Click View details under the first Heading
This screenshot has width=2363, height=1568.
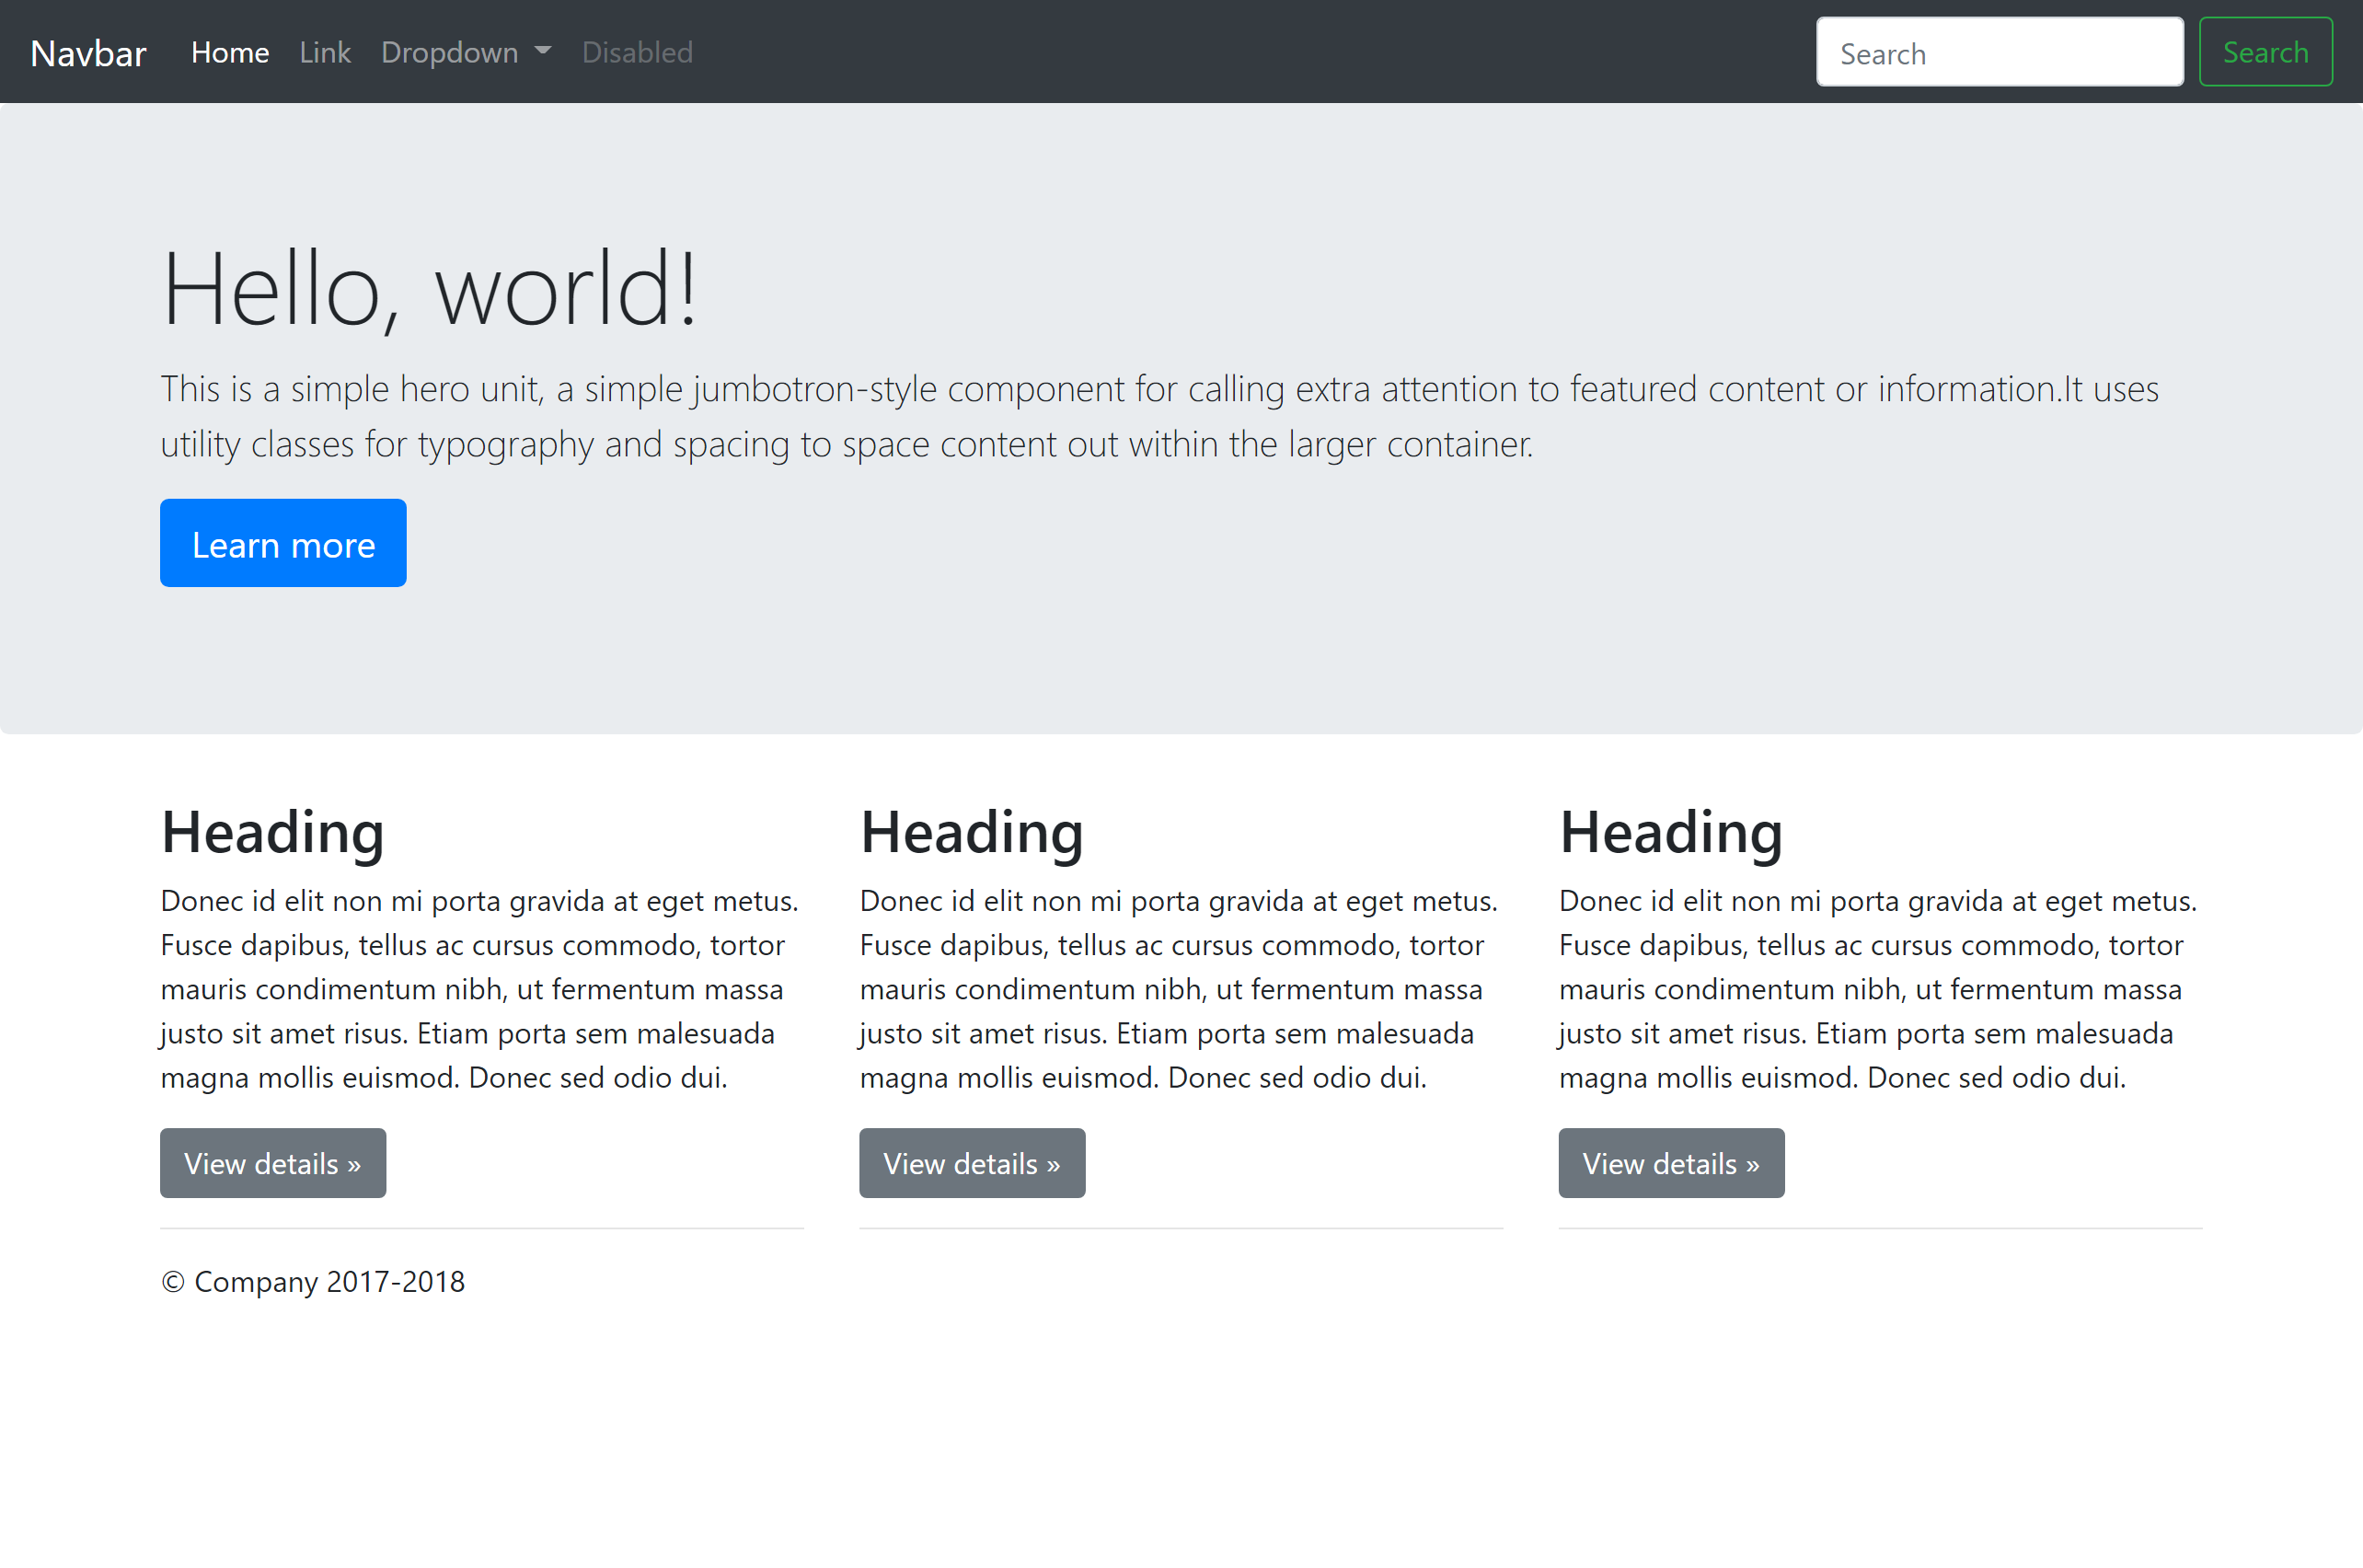click(273, 1163)
